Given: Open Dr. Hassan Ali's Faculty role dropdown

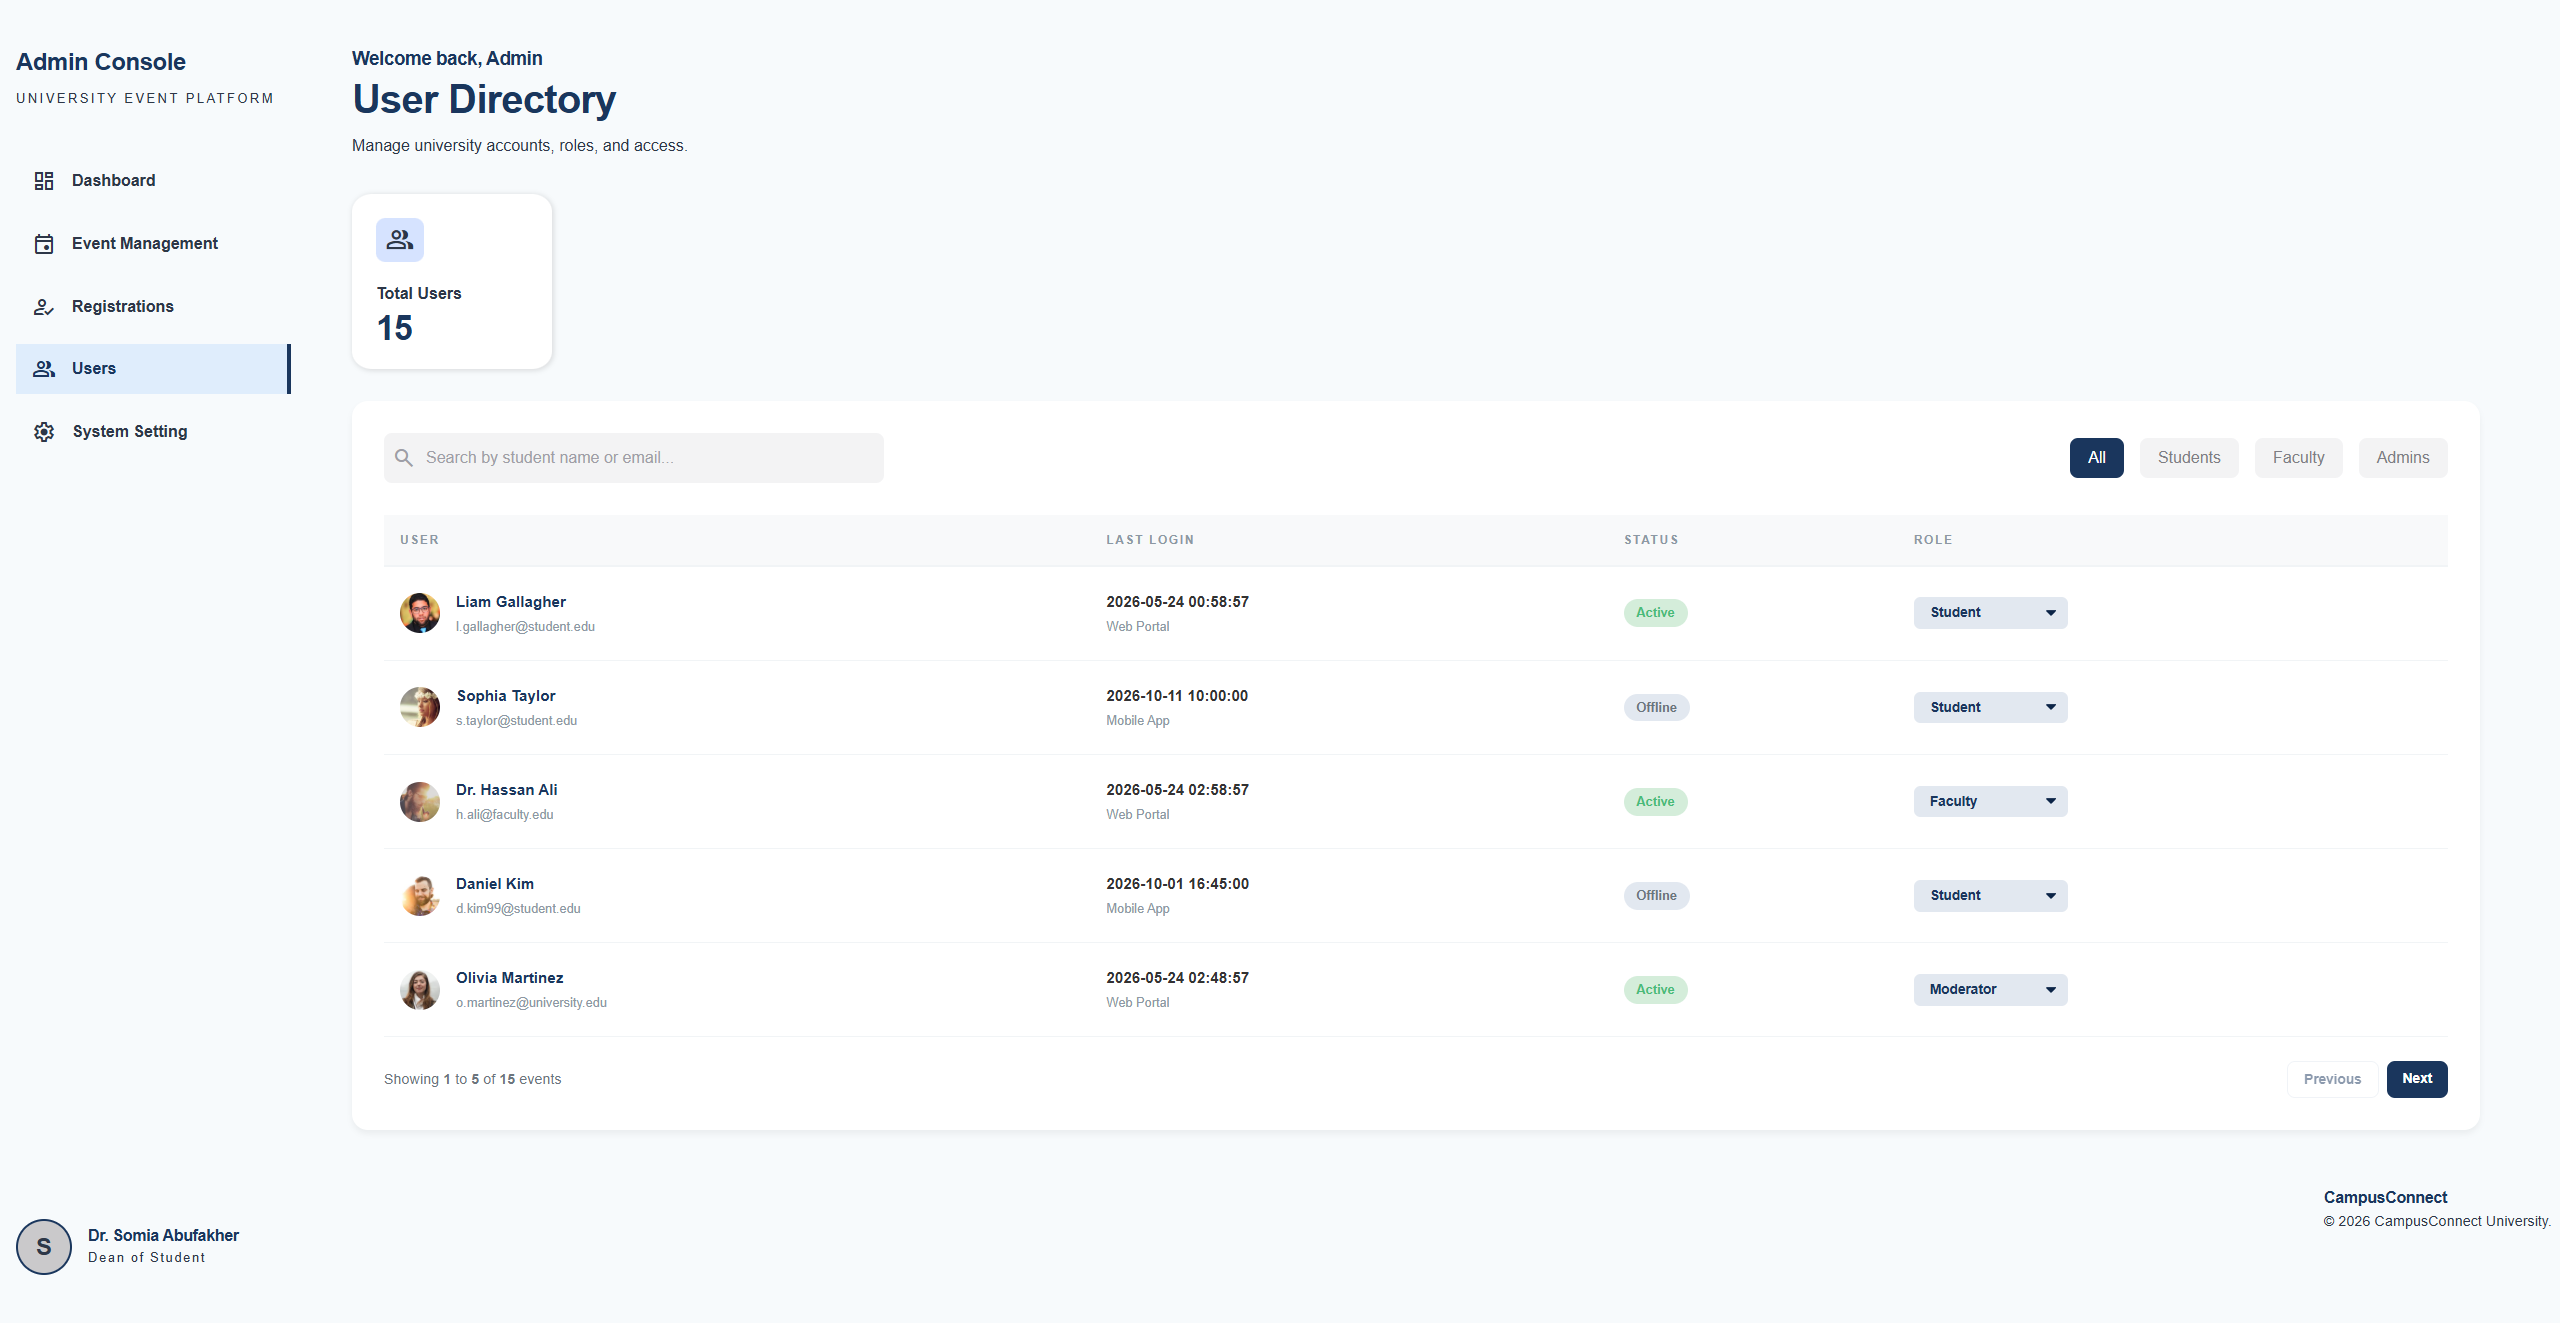Looking at the screenshot, I should [x=1991, y=802].
